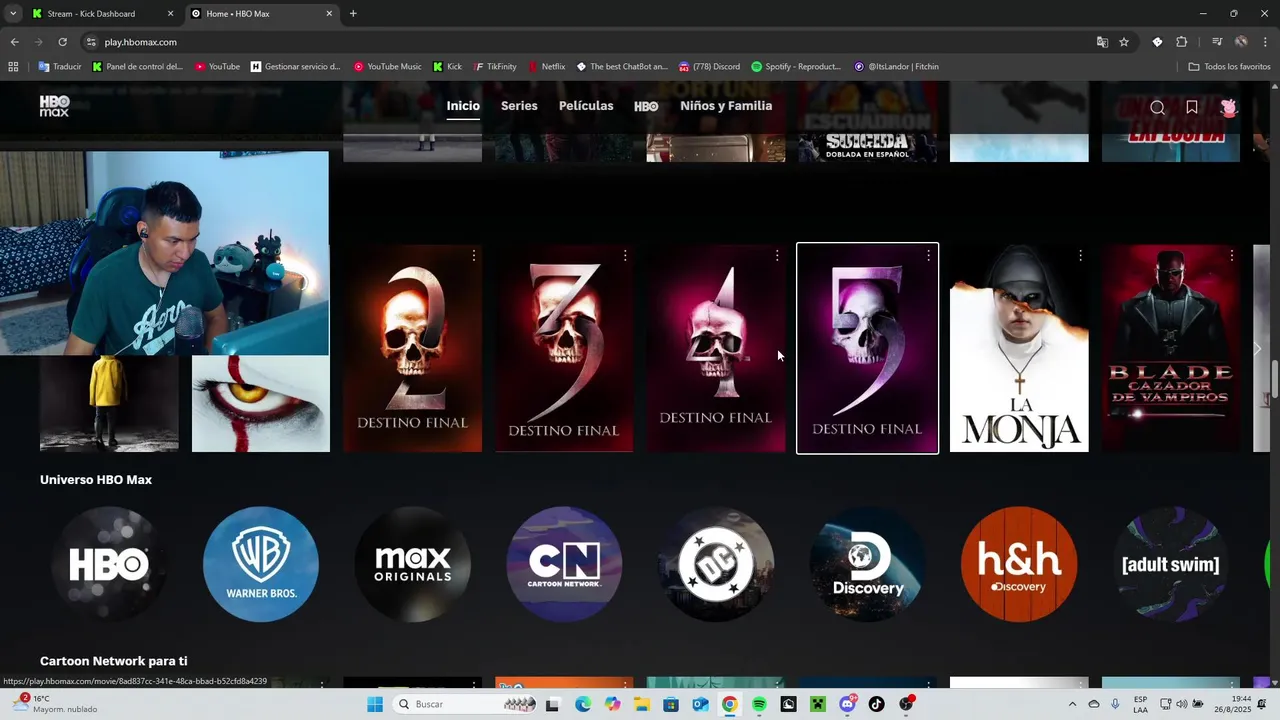
Task: Open the Warner Bros. hub circle
Action: [261, 564]
